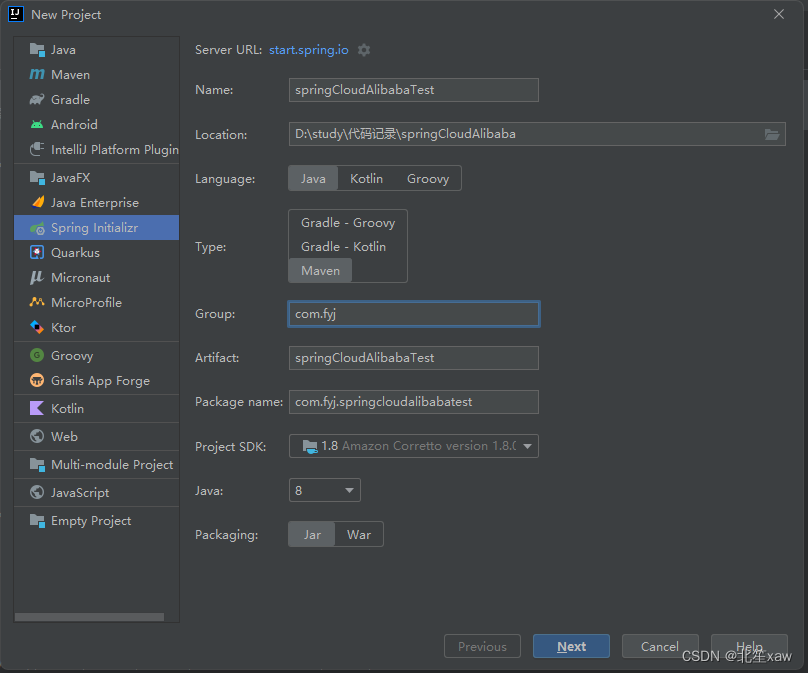Select the JavaFX project icon
Image resolution: width=808 pixels, height=673 pixels.
pos(37,178)
